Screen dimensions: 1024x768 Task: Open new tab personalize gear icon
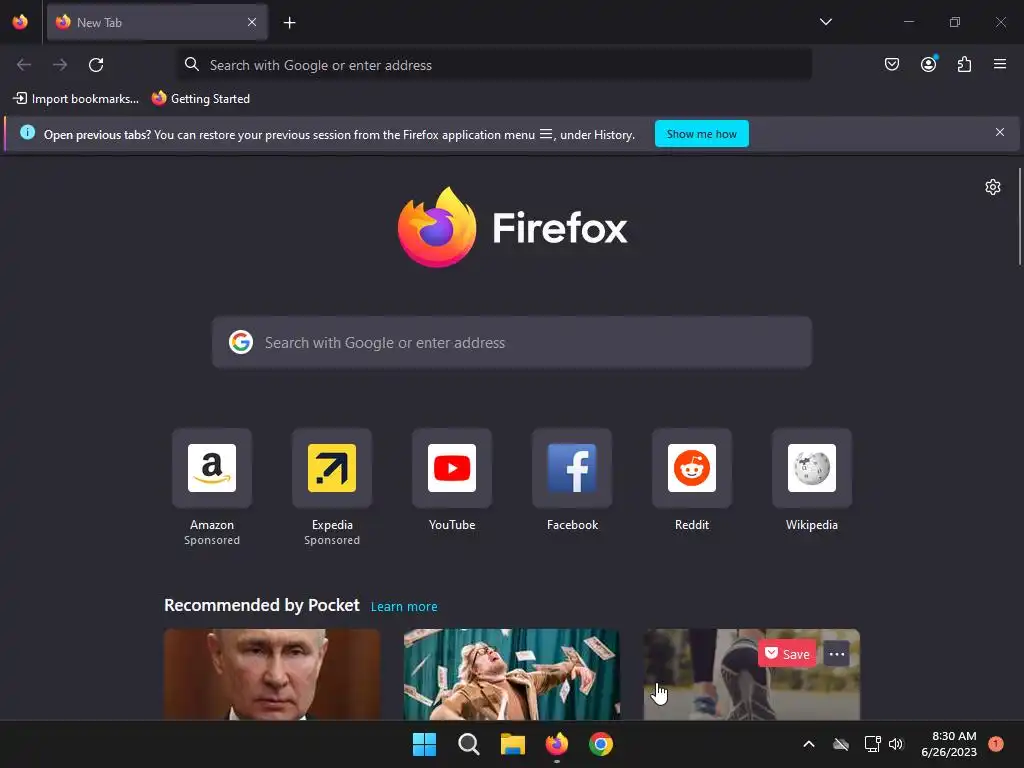tap(992, 187)
